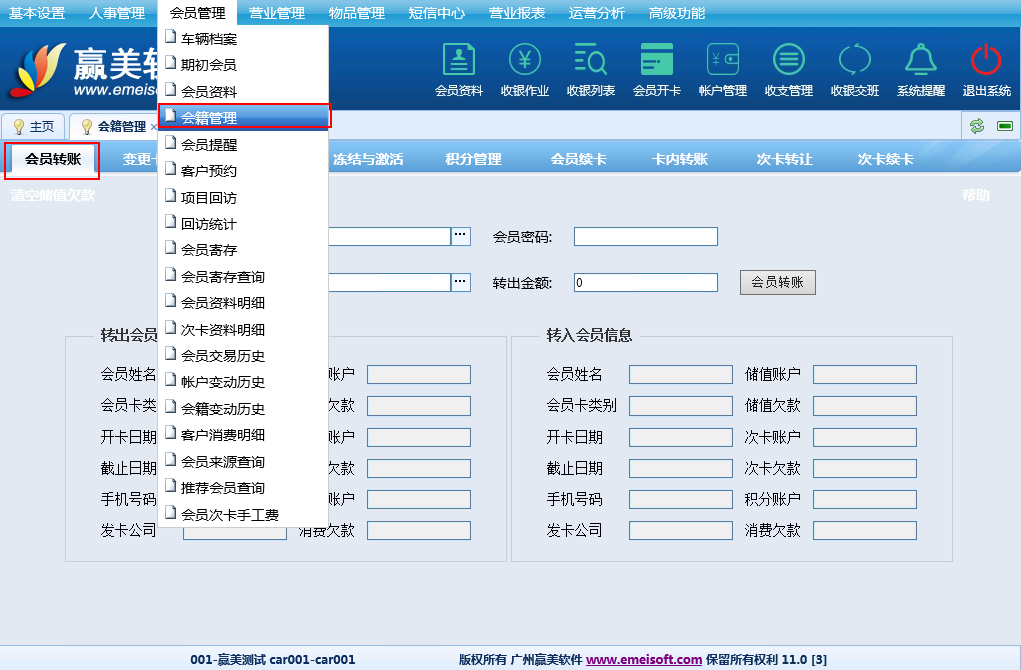This screenshot has width=1021, height=670.
Task: Click the 系统提醒 bell icon
Action: pyautogui.click(x=921, y=62)
